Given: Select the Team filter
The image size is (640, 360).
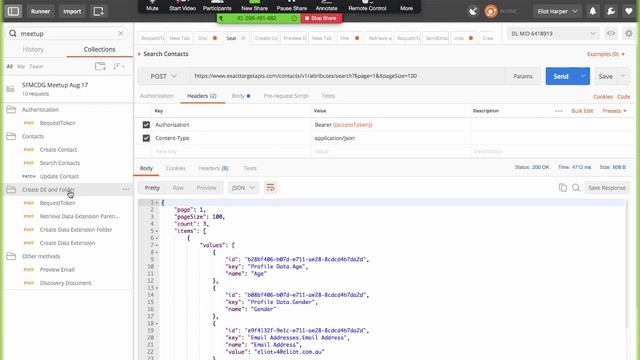Looking at the screenshot, I should (36, 66).
